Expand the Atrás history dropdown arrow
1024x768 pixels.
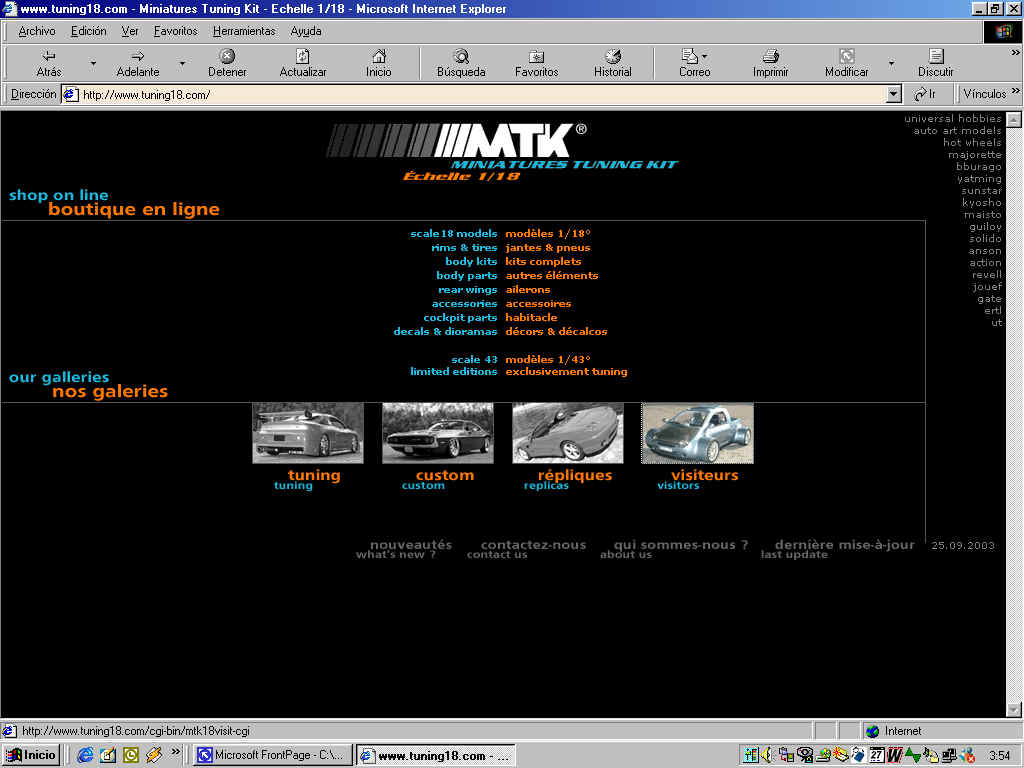(x=93, y=63)
